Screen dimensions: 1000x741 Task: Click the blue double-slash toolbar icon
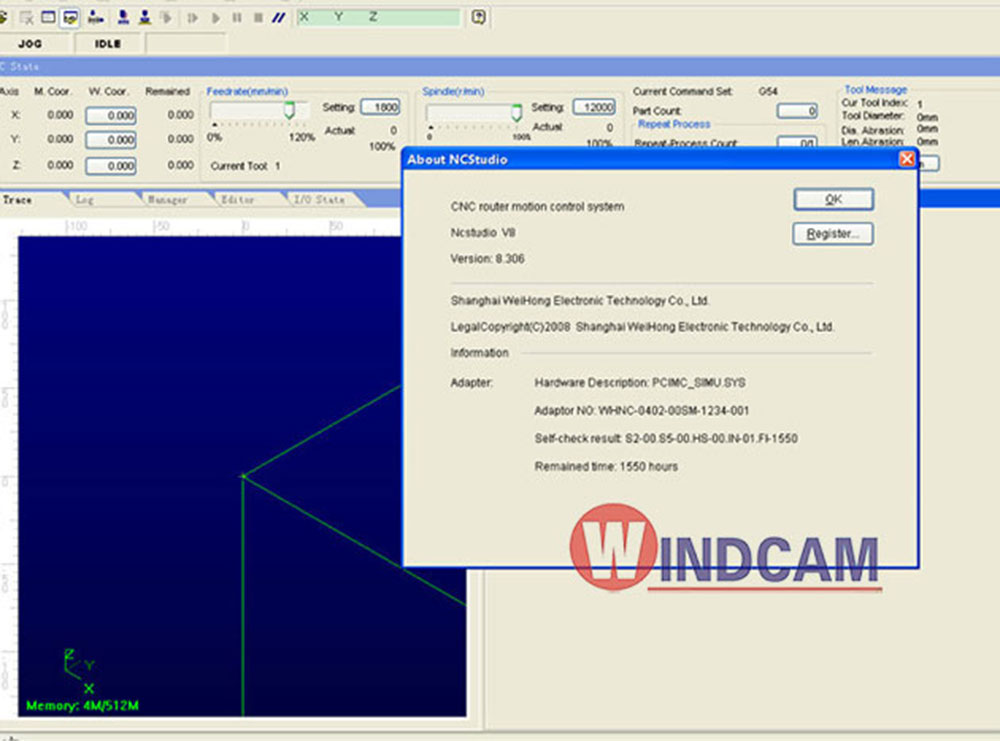[x=279, y=17]
